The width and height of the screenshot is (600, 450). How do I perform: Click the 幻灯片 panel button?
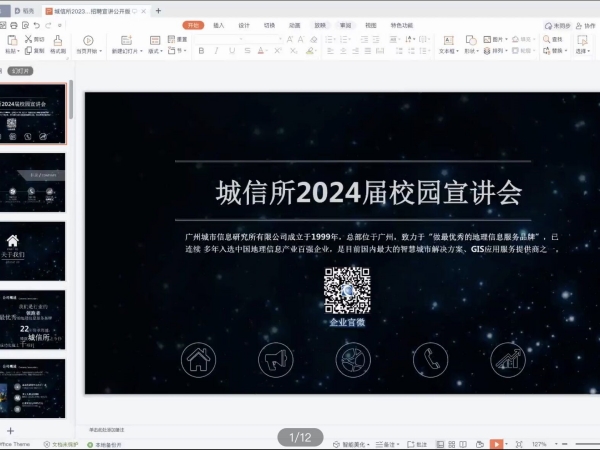20,71
